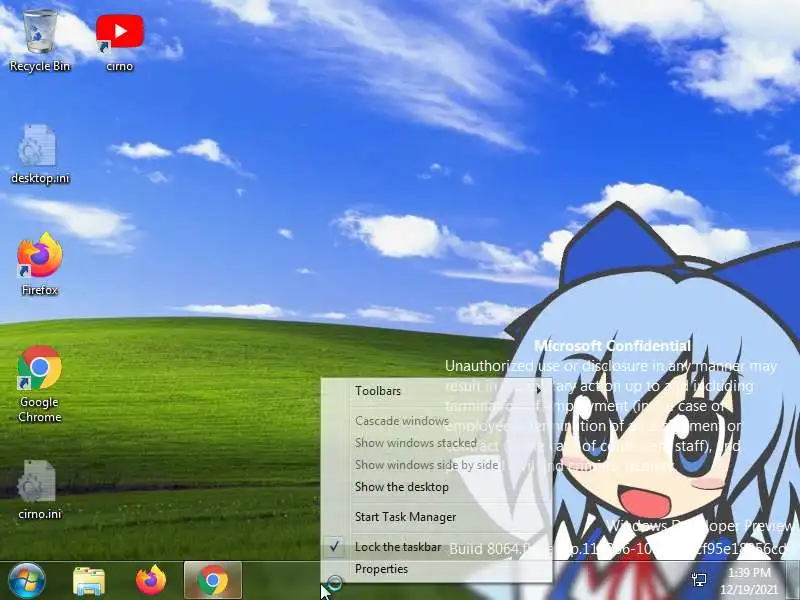Open the network tray icon
The height and width of the screenshot is (600, 800).
click(699, 580)
